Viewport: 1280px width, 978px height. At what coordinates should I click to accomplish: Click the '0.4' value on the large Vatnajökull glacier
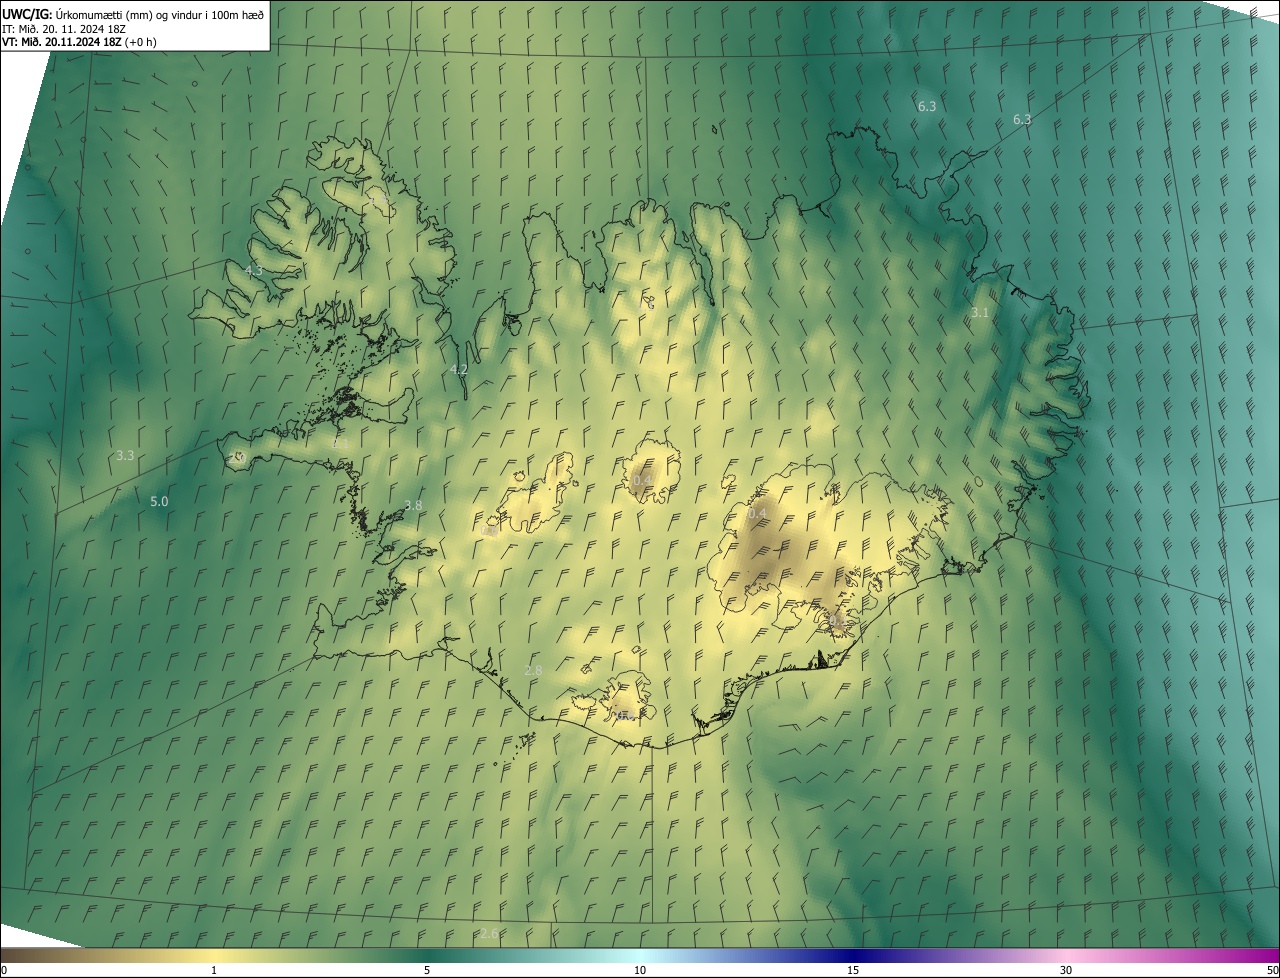pyautogui.click(x=757, y=513)
